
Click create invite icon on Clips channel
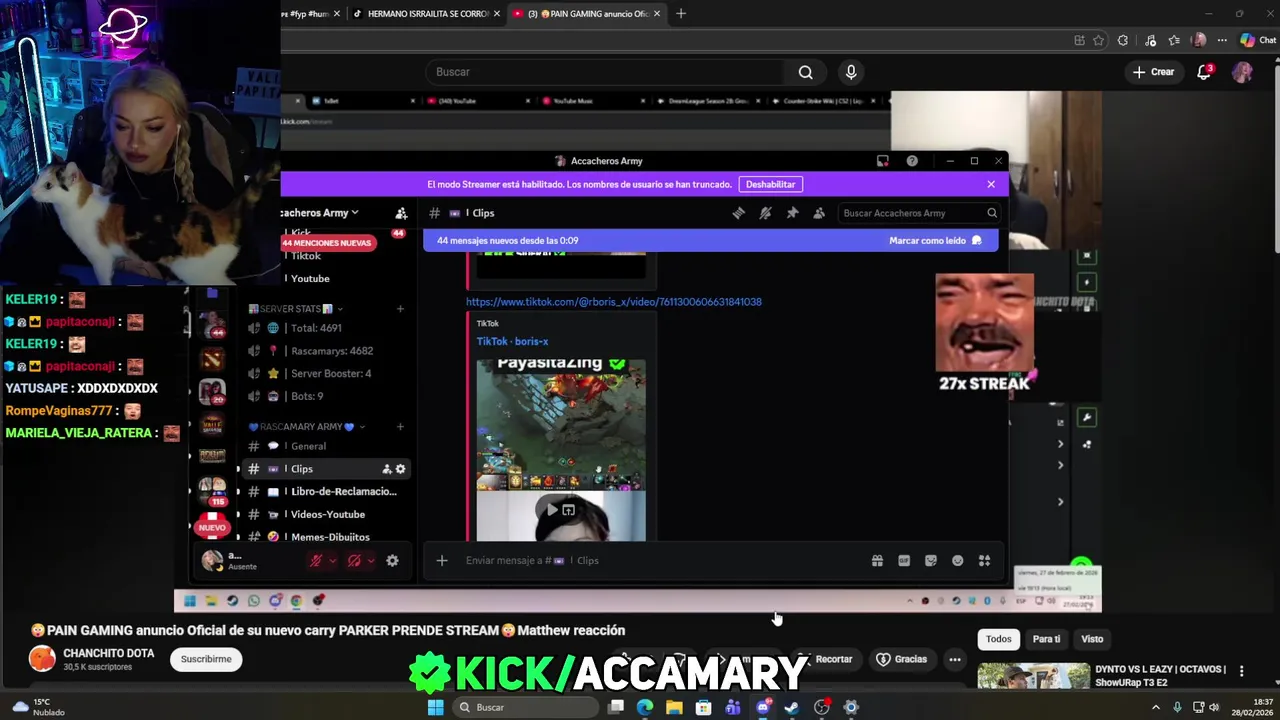[x=386, y=469]
